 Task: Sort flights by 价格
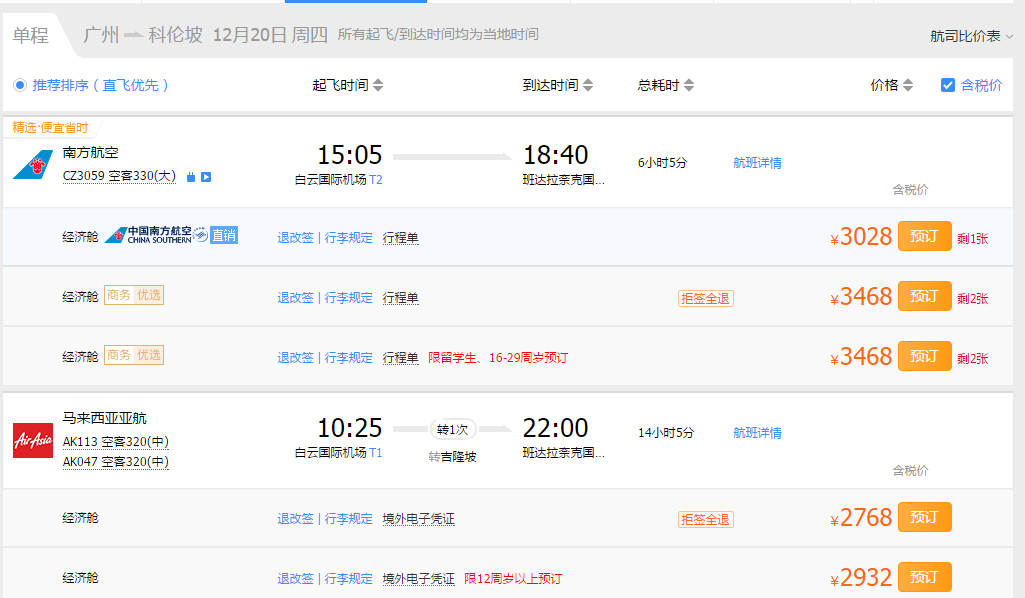click(x=892, y=85)
